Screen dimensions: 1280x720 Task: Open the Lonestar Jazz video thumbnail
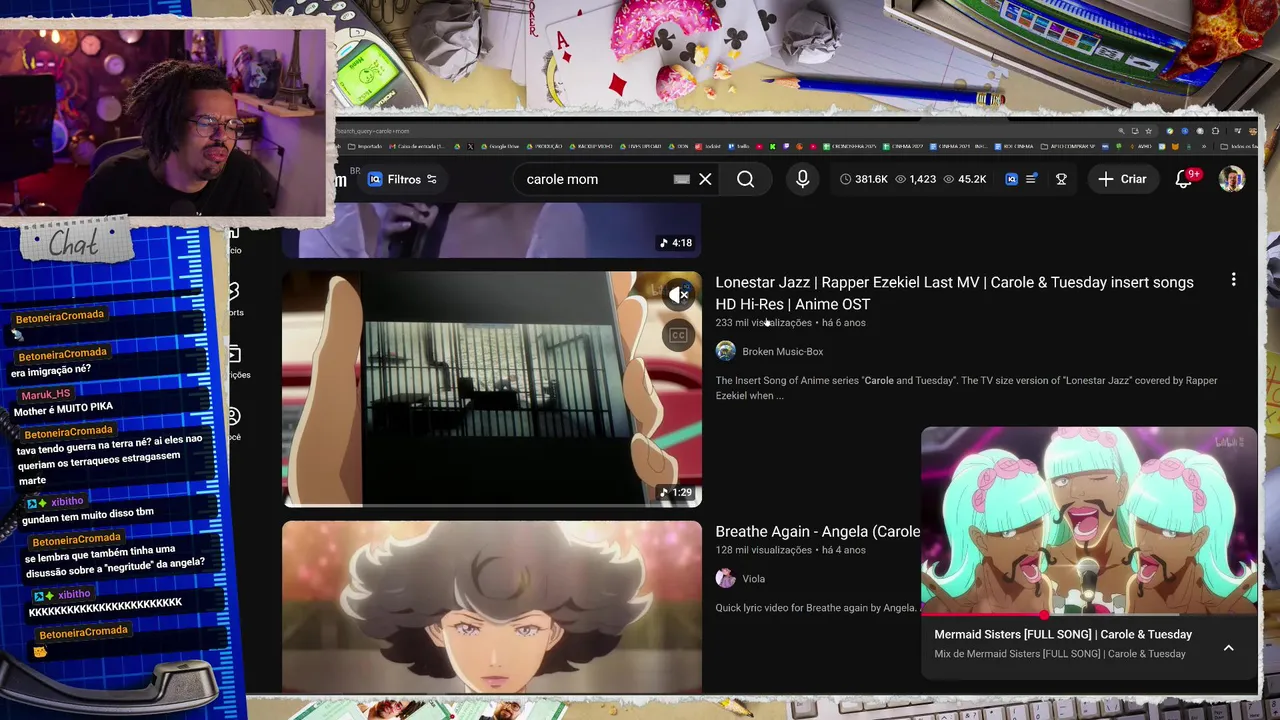point(492,389)
